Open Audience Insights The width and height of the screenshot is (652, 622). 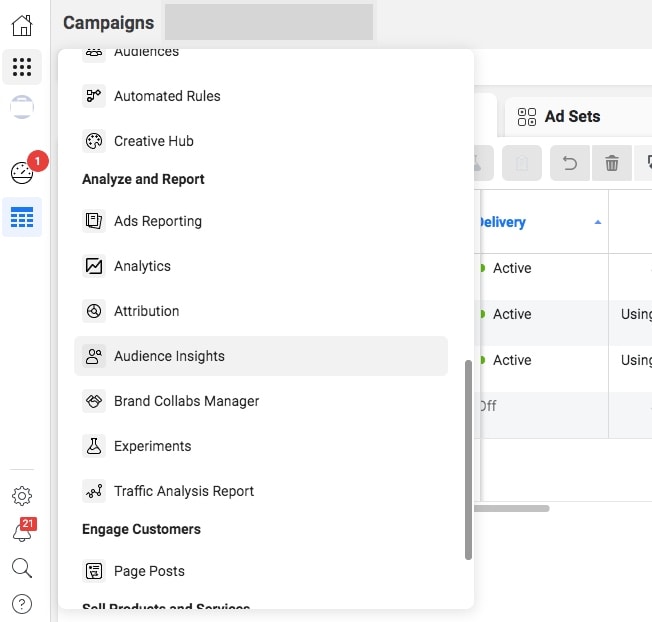pyautogui.click(x=169, y=356)
